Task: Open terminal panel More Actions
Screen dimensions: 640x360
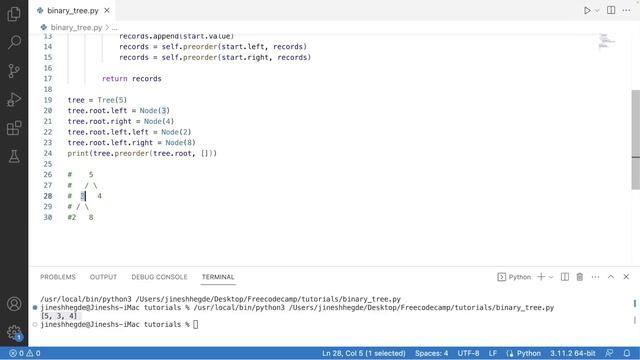Action: (596, 277)
